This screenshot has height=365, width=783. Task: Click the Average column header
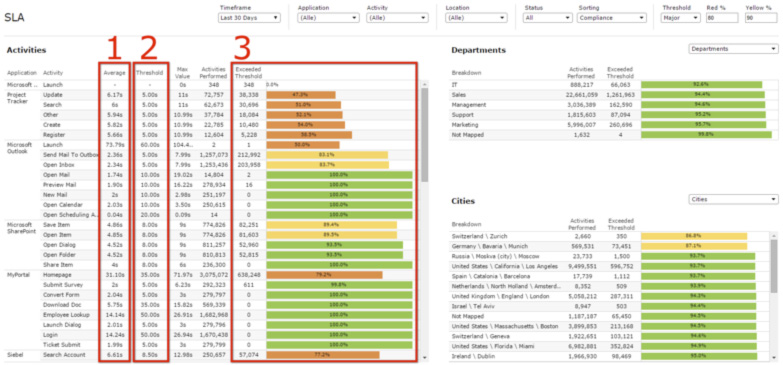pyautogui.click(x=114, y=73)
